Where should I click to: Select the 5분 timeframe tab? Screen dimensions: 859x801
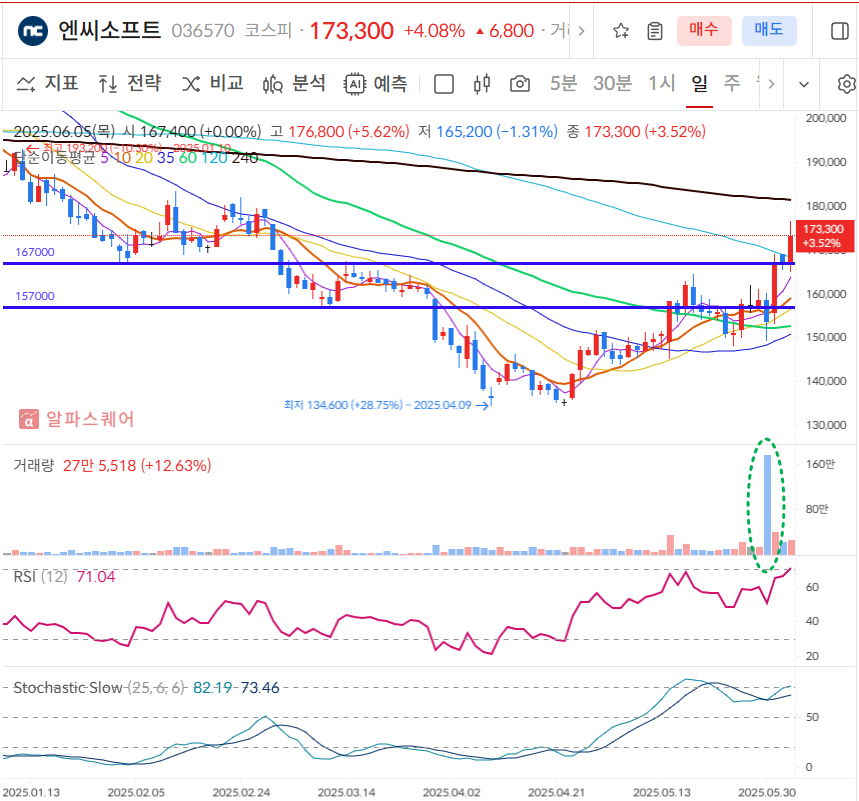coord(564,83)
